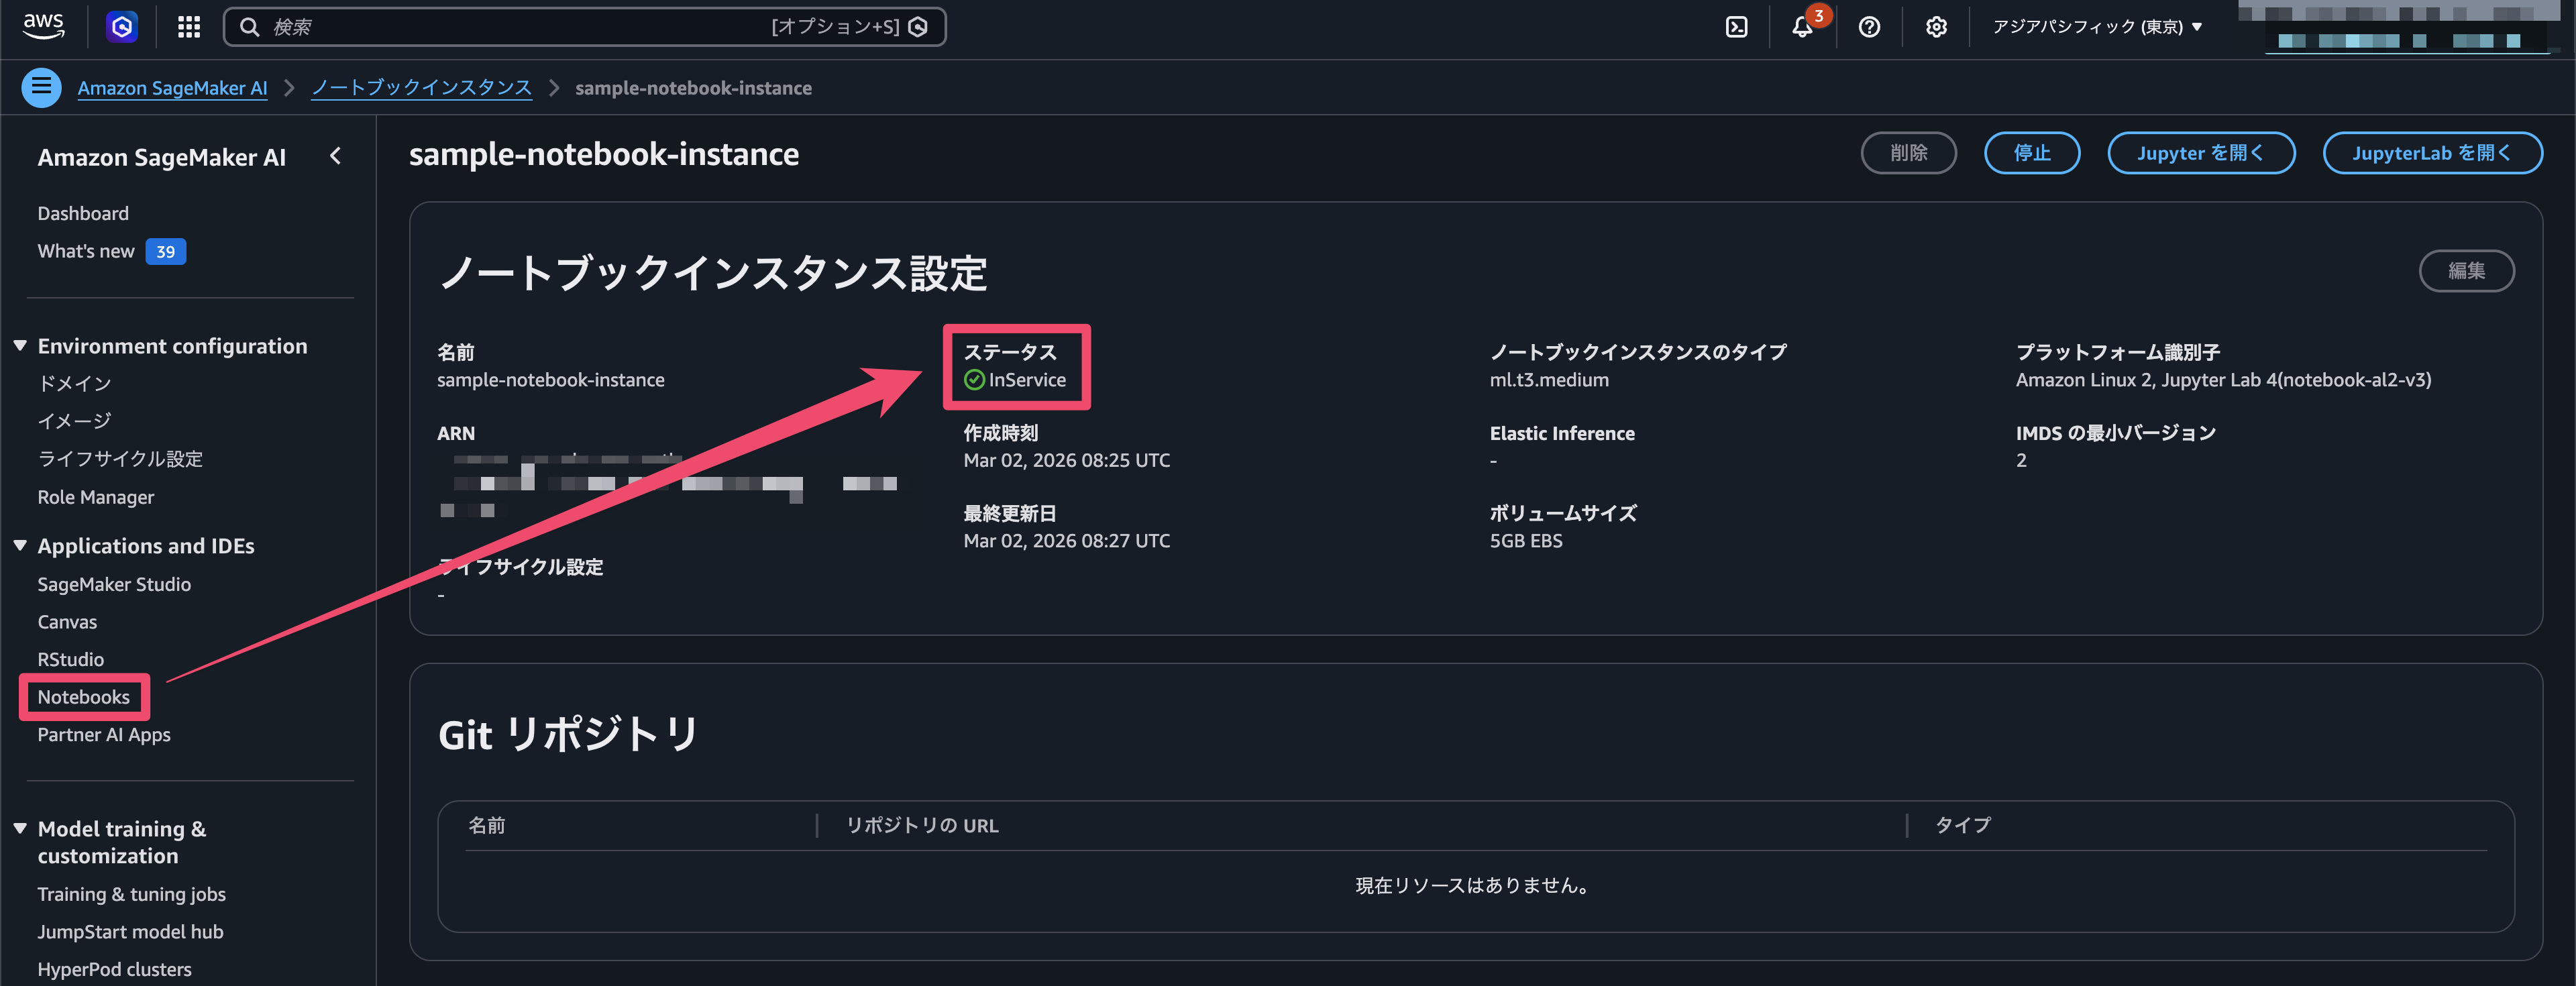
Task: Click the collapsed 停止 button
Action: tap(2032, 152)
